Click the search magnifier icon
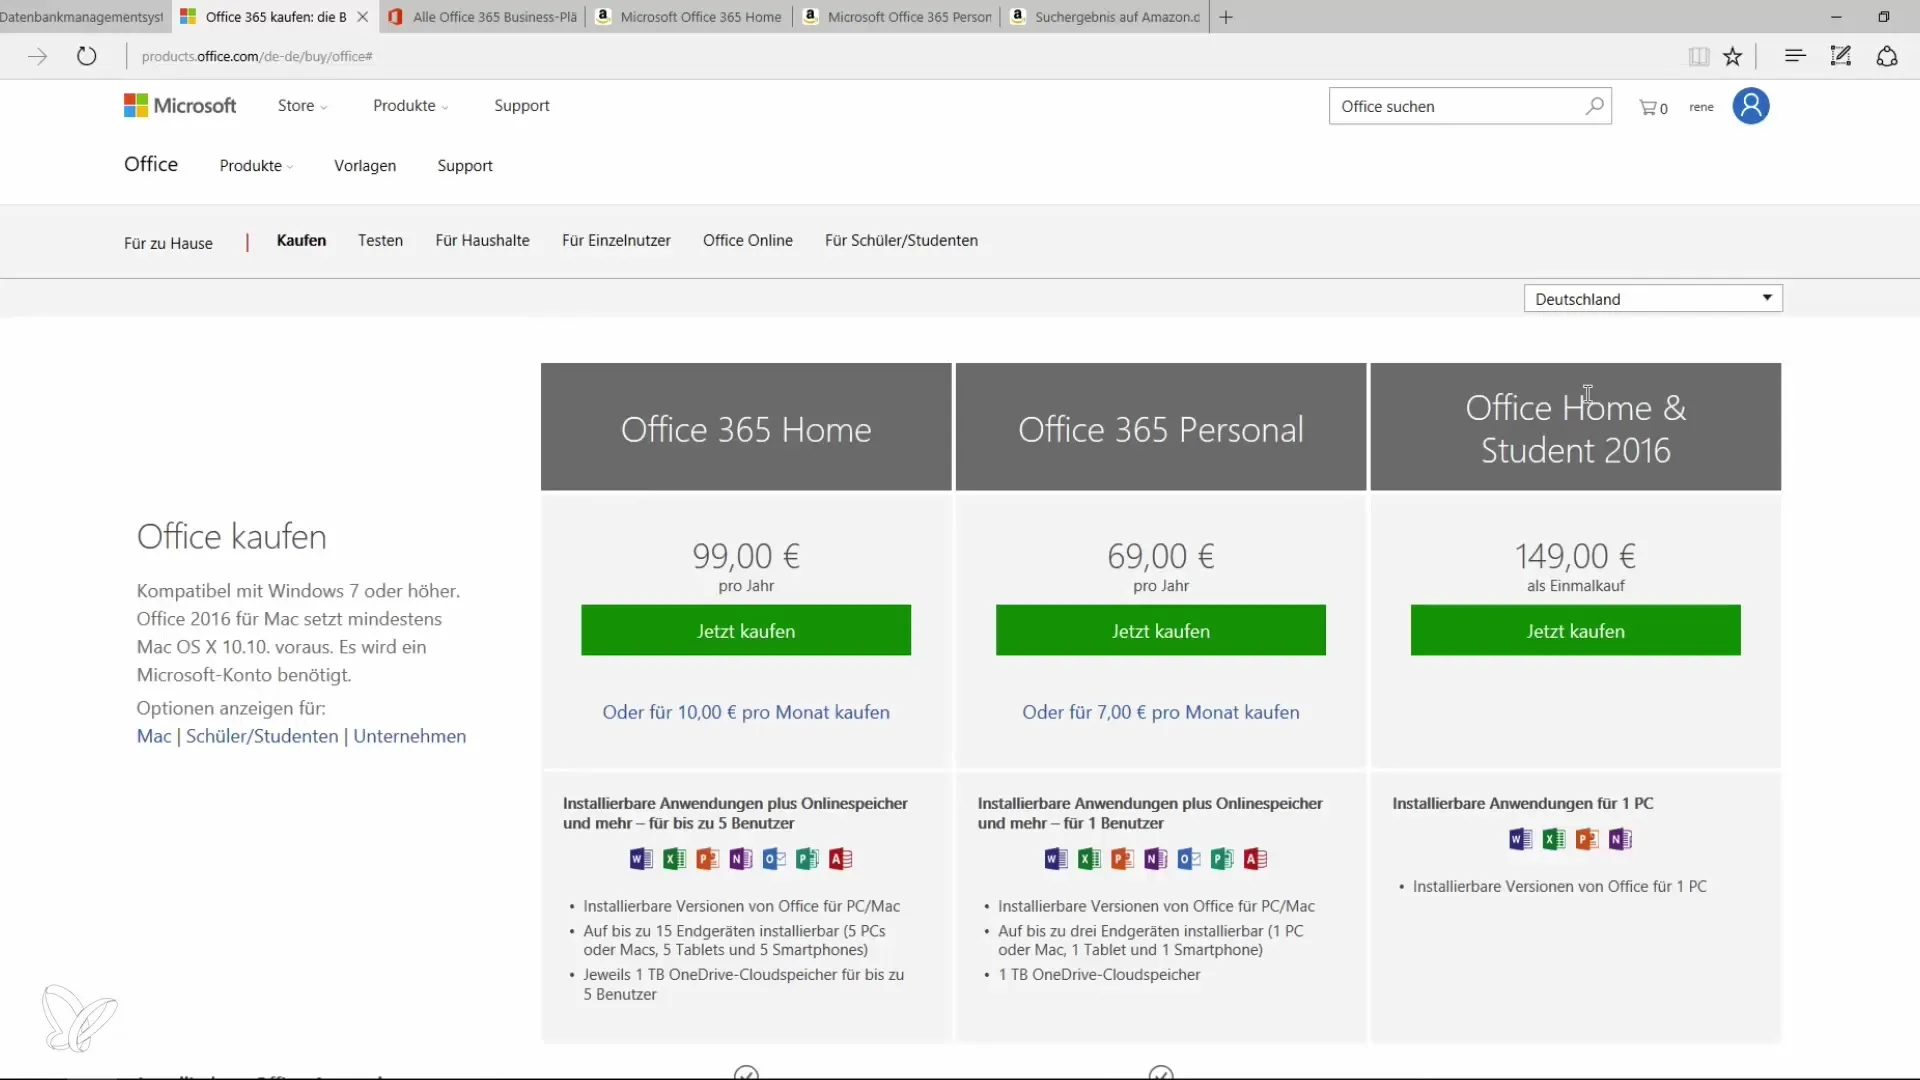Viewport: 1920px width, 1080px height. (1594, 106)
